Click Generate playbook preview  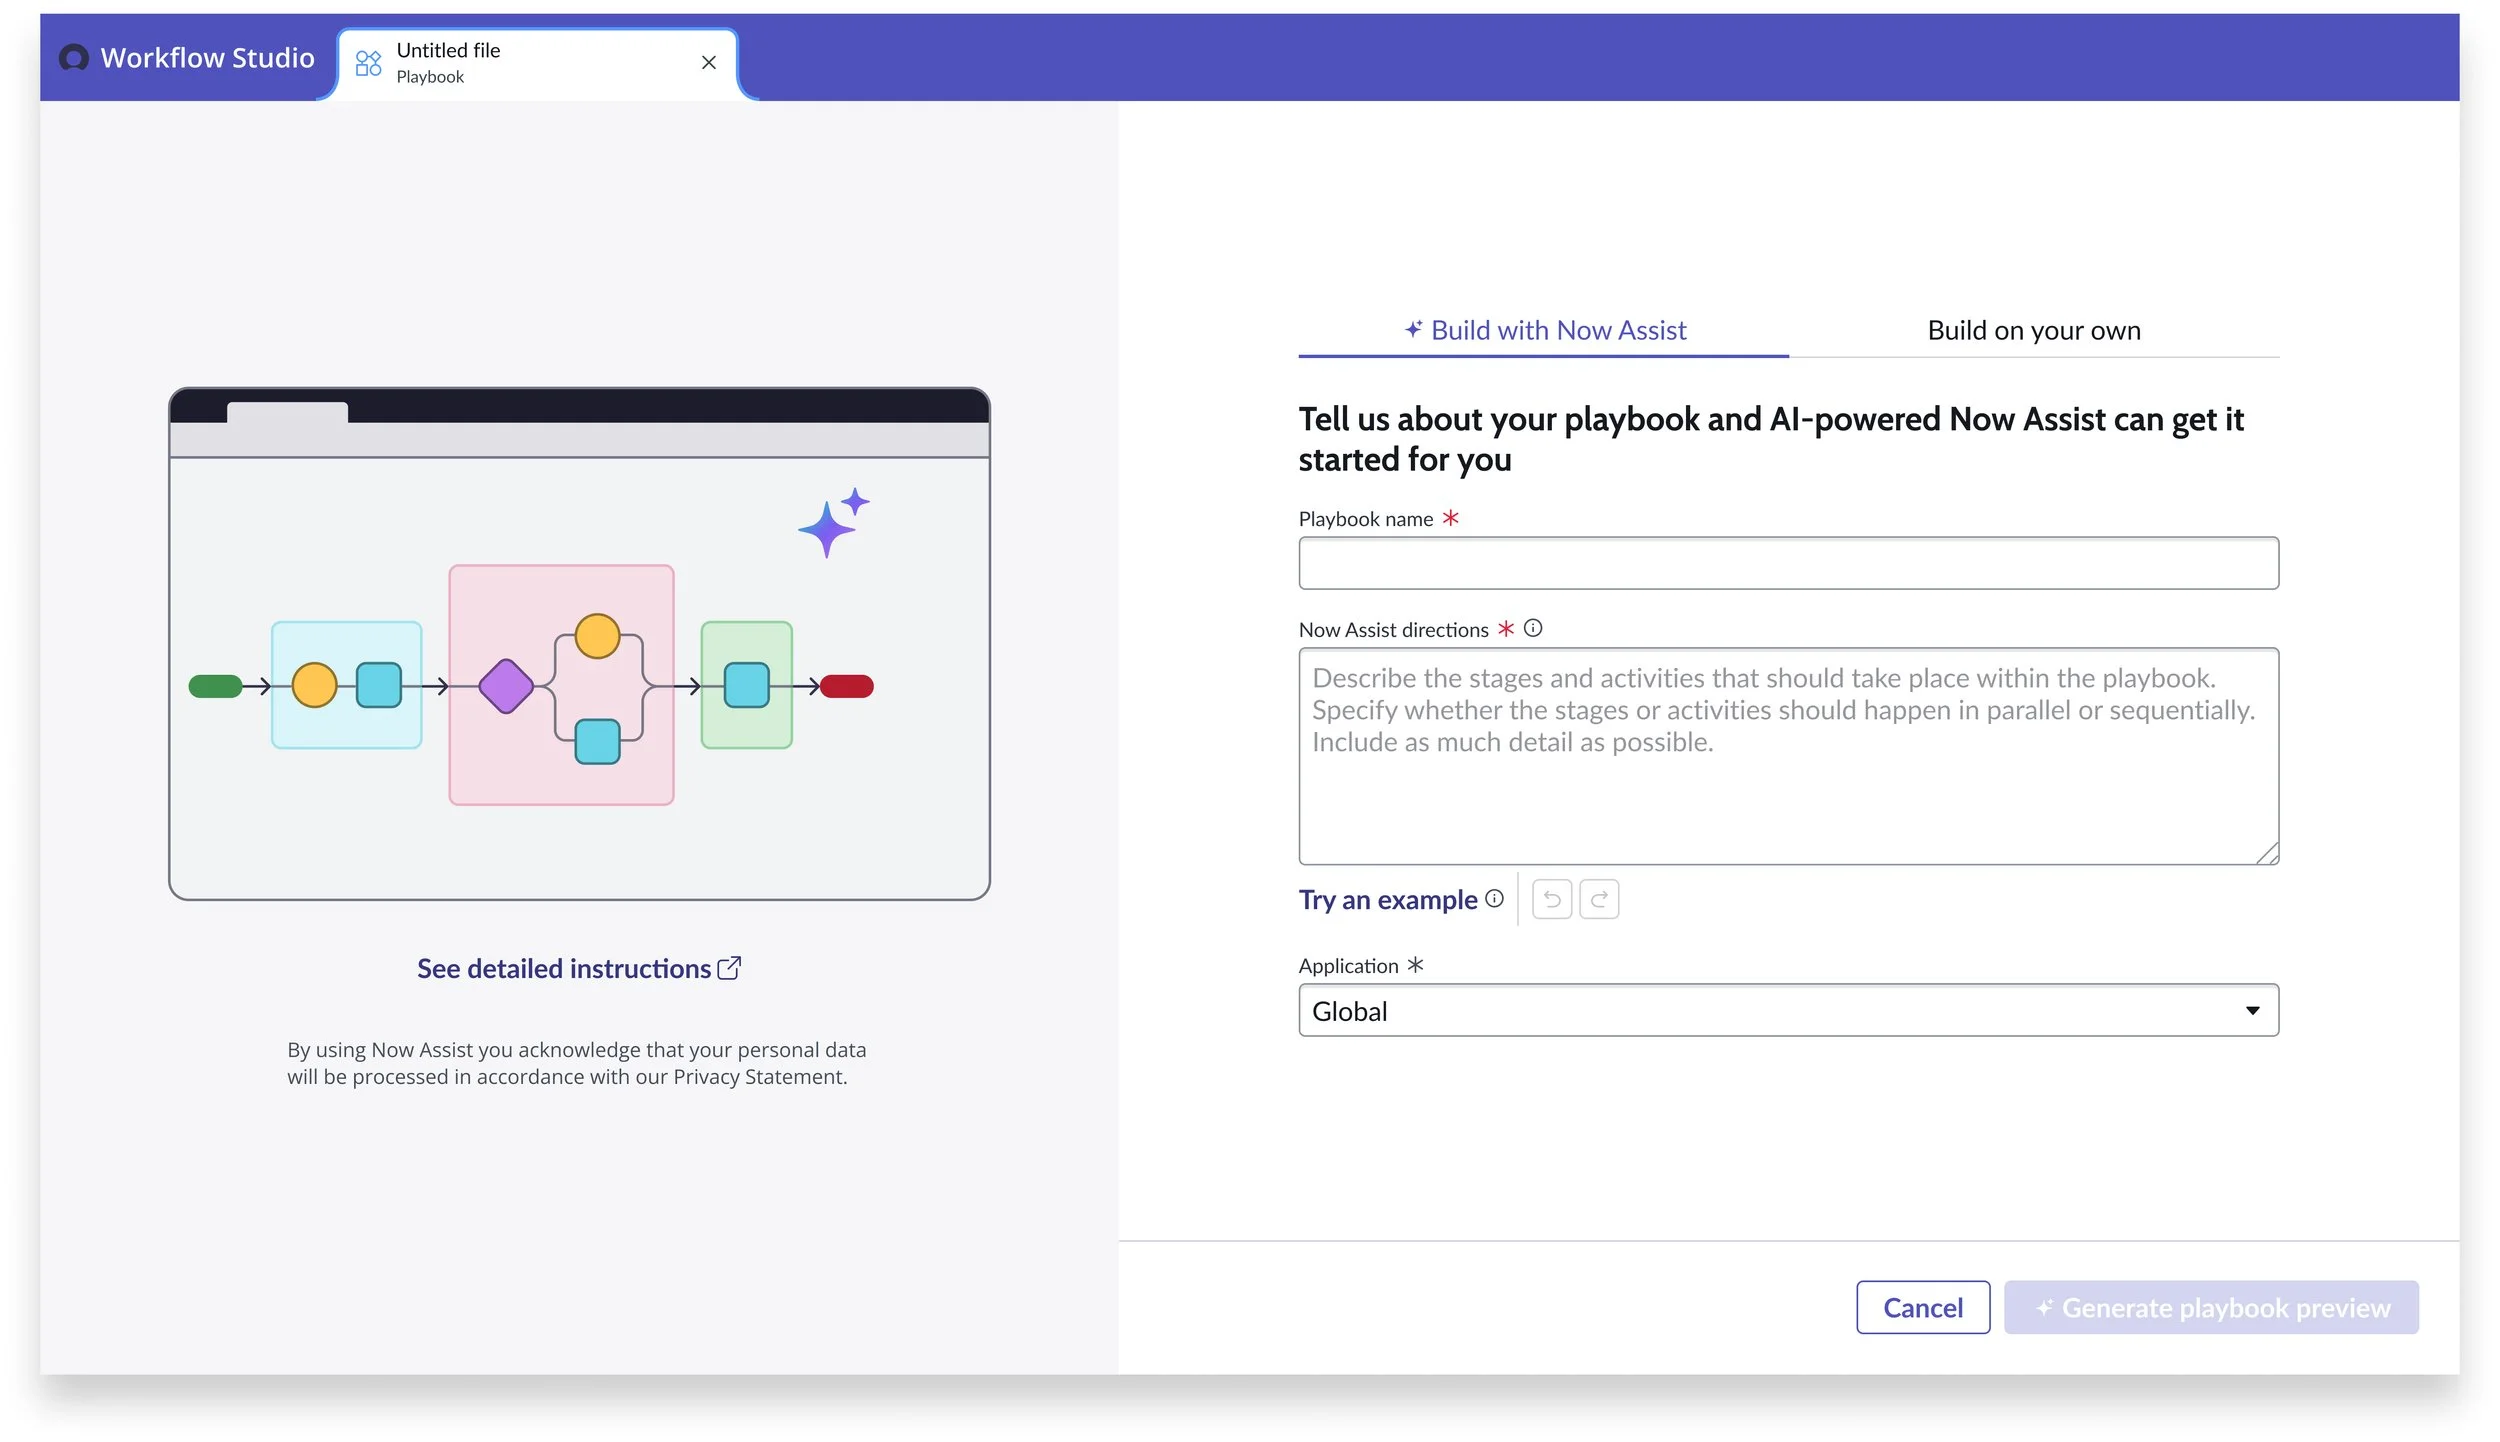pos(2210,1306)
